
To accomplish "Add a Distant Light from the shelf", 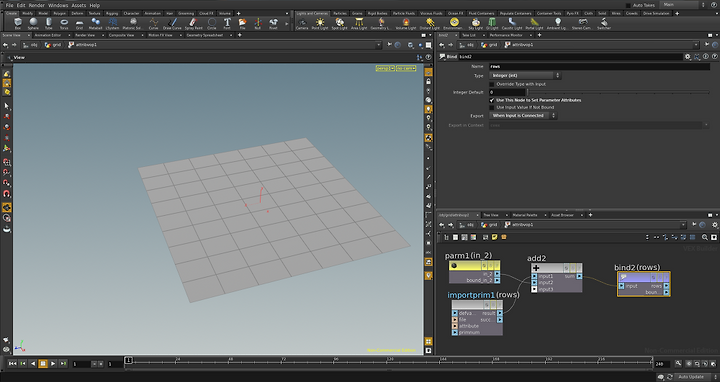I will pyautogui.click(x=430, y=23).
